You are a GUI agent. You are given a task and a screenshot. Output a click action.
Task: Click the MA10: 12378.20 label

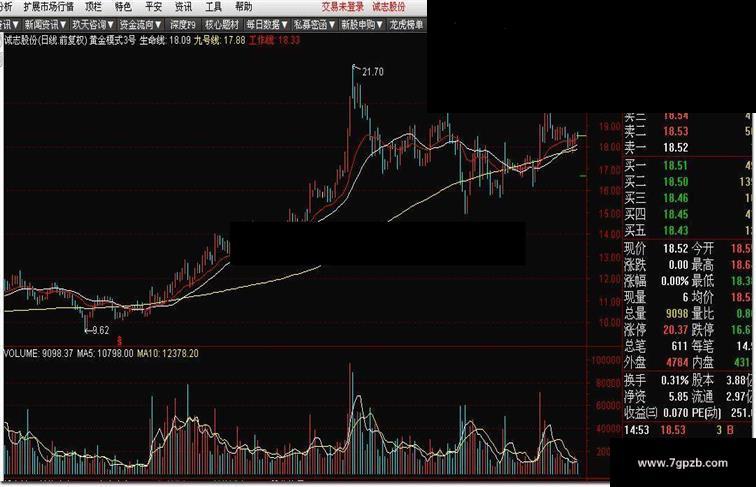(x=167, y=353)
